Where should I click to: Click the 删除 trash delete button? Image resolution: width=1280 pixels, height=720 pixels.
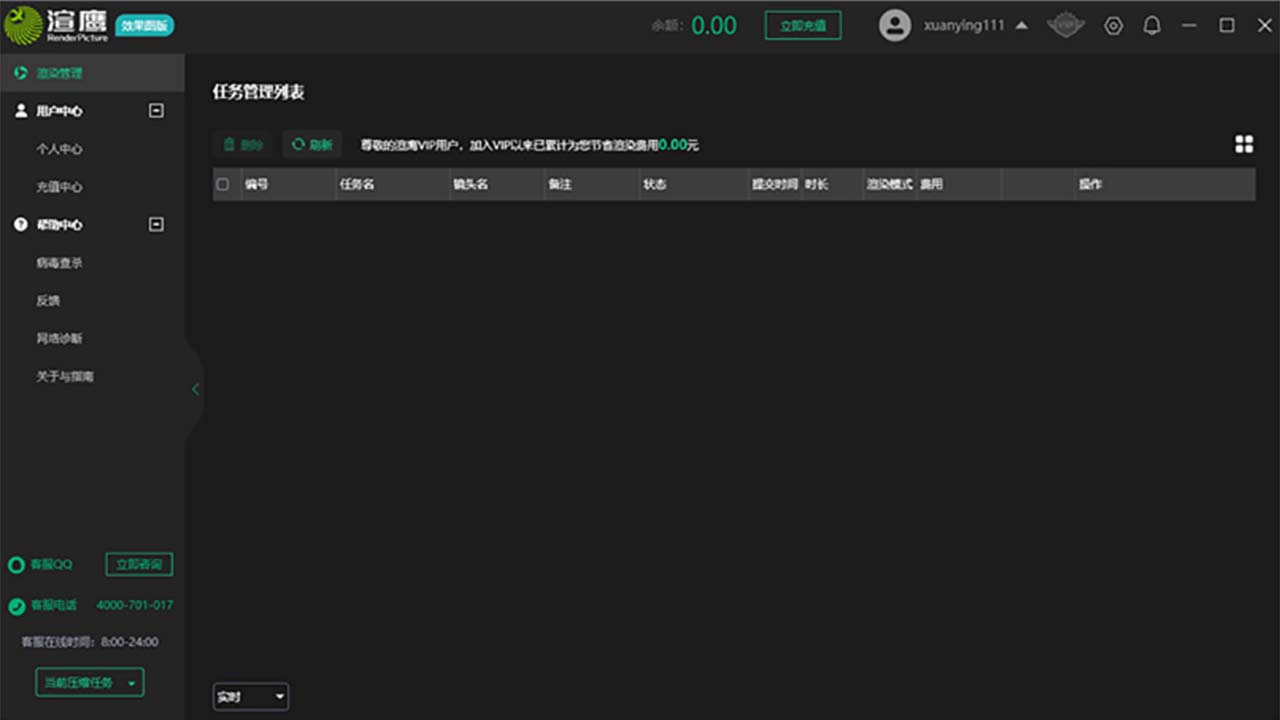[x=243, y=145]
